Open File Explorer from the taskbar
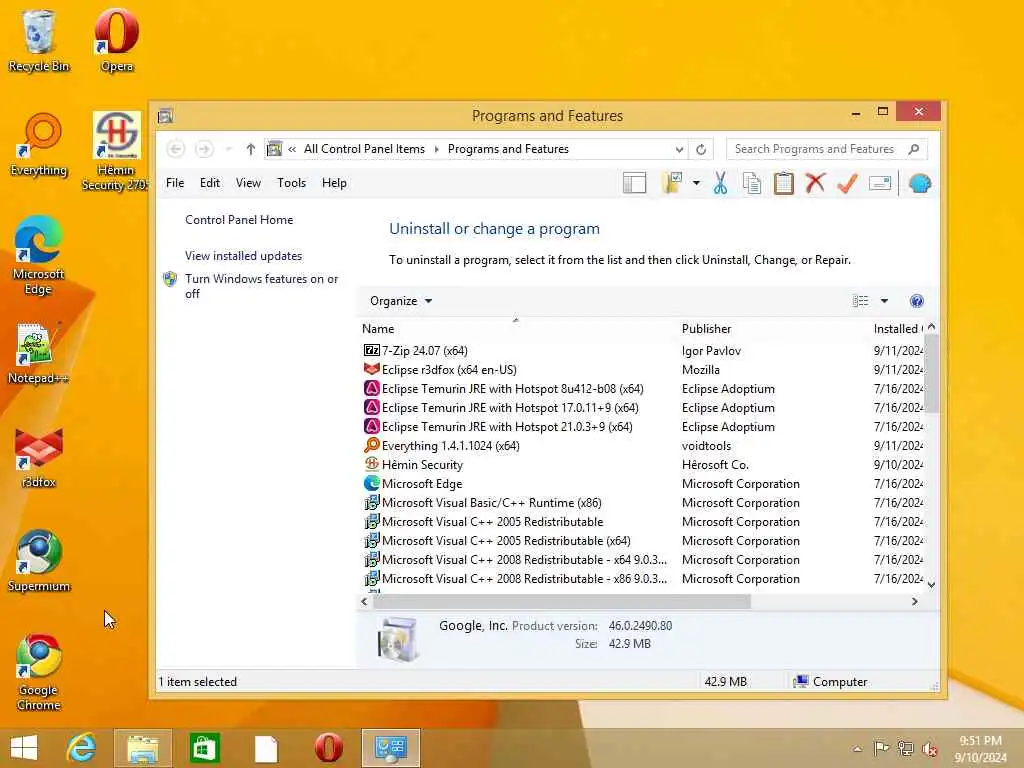The image size is (1024, 768). (x=143, y=748)
